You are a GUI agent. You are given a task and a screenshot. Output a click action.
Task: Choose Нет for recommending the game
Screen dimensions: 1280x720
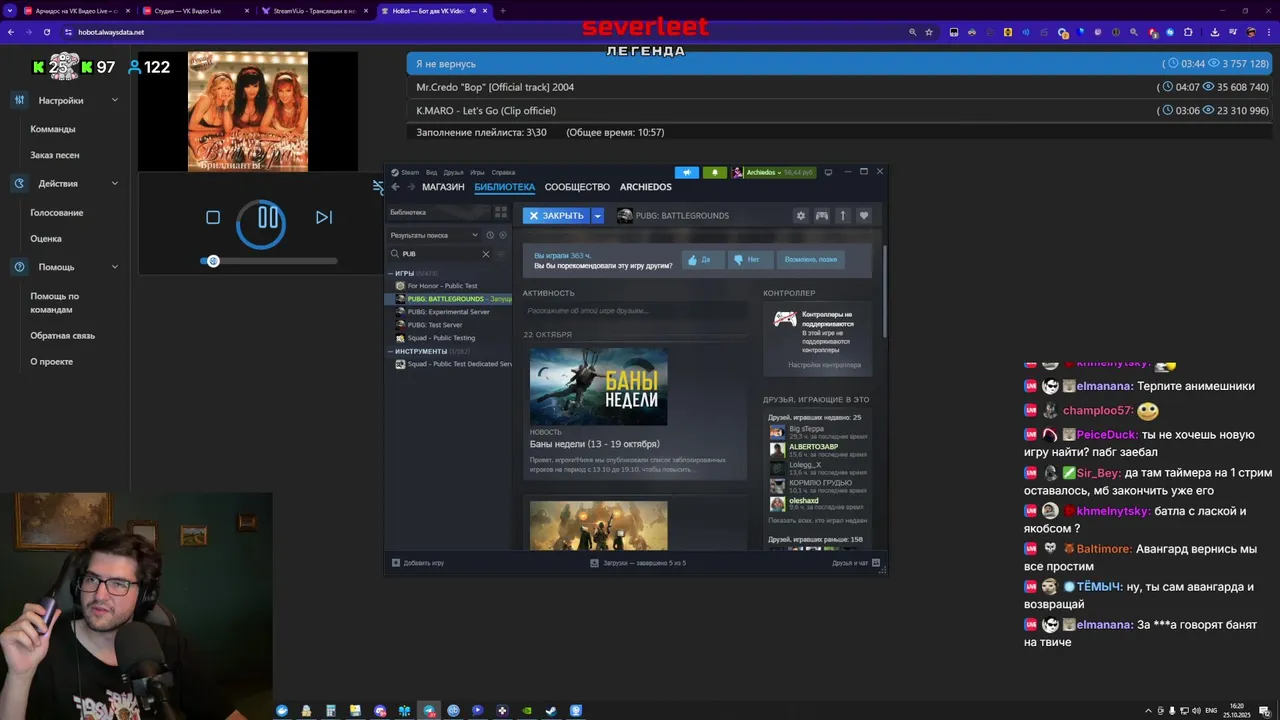click(x=751, y=259)
